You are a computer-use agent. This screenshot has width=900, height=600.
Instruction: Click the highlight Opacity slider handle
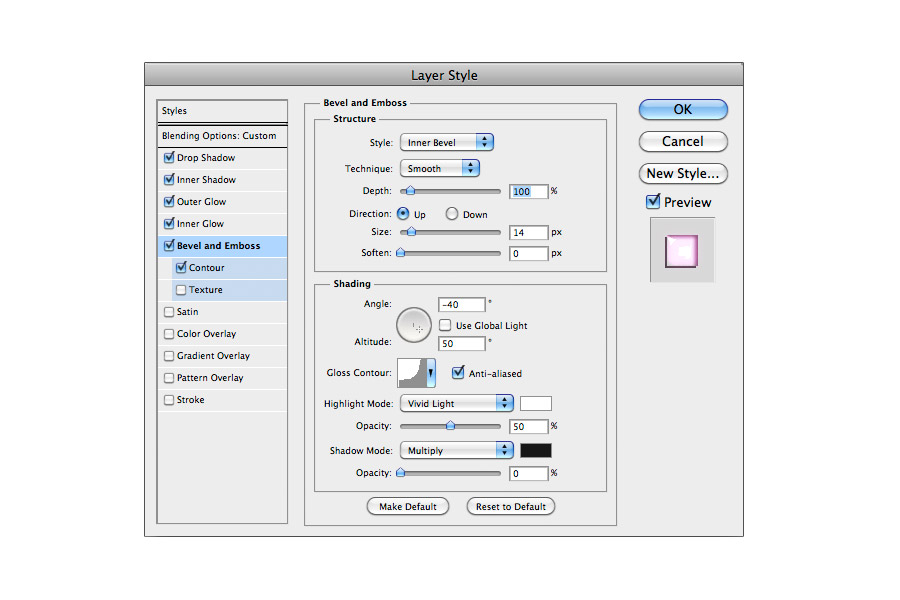click(451, 425)
